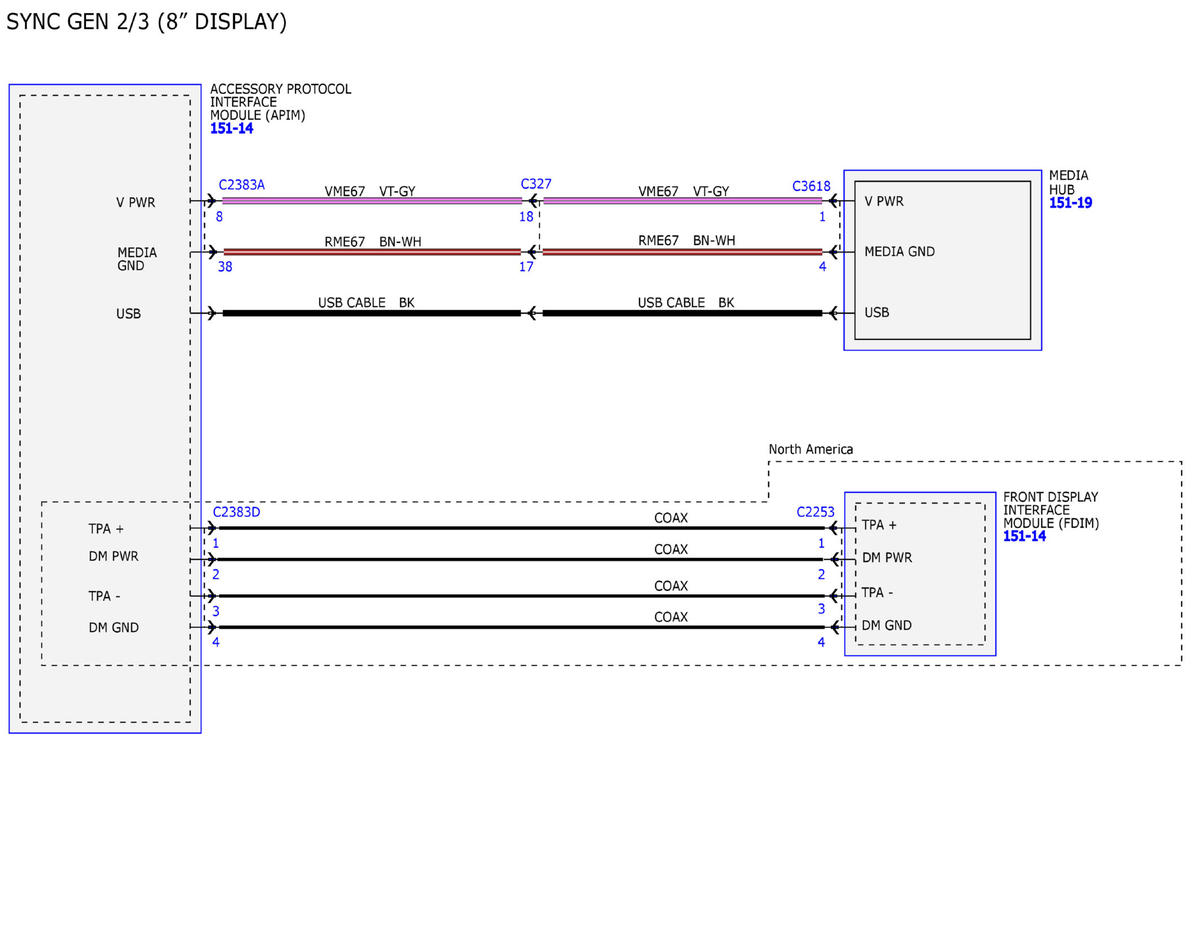Select "TPA +" inside the APIM module

coord(106,528)
